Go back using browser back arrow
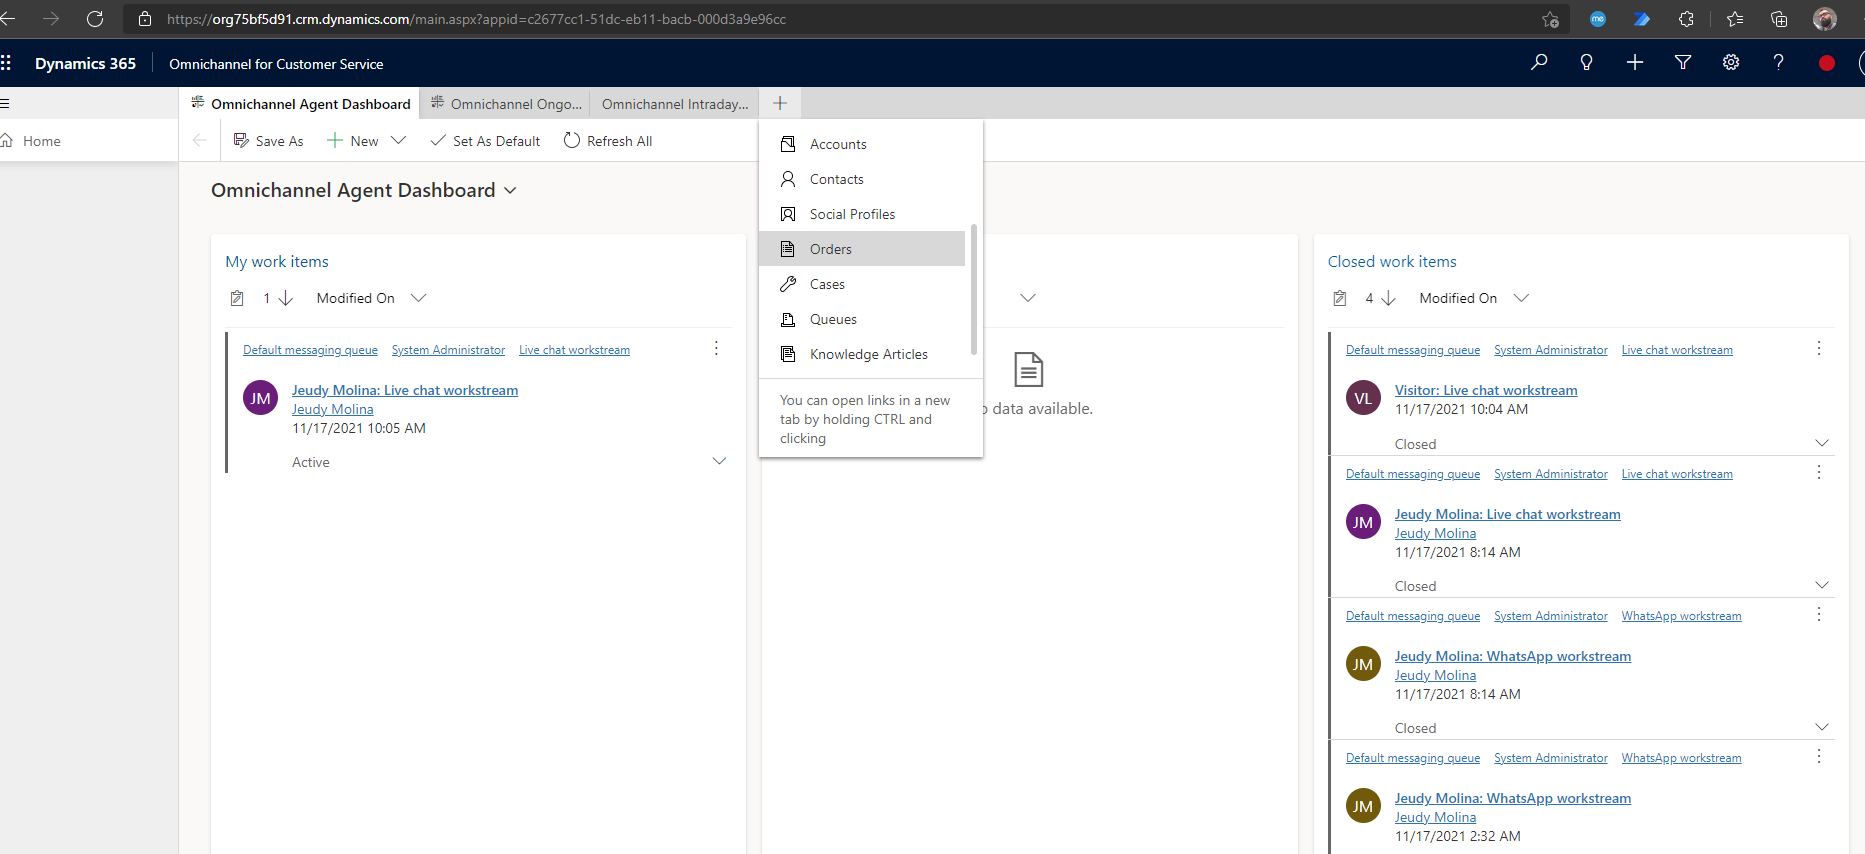 coord(8,19)
